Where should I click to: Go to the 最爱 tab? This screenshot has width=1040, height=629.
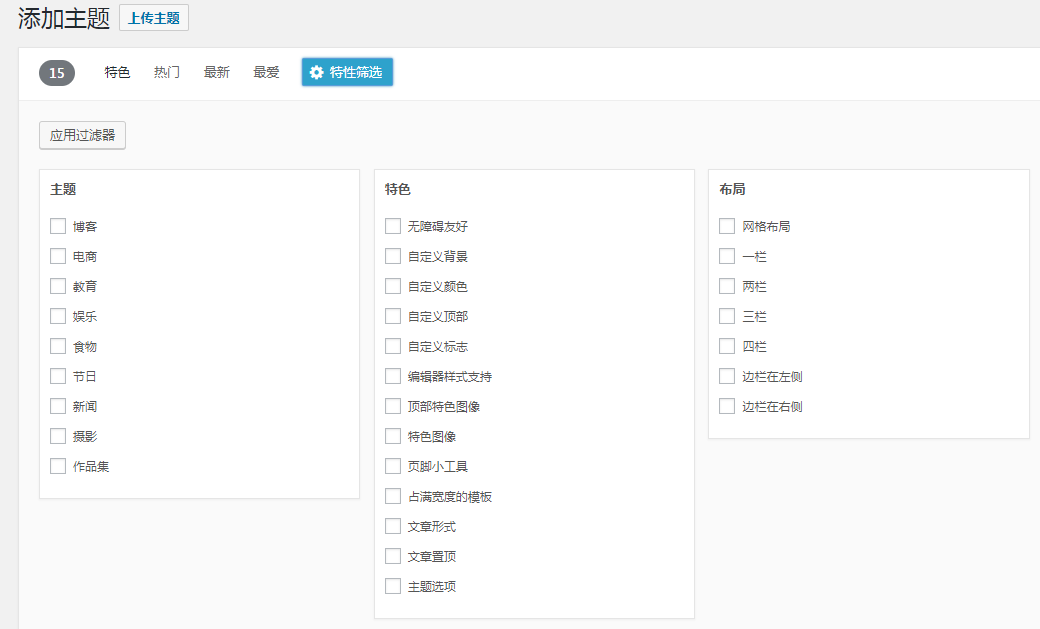[x=266, y=73]
